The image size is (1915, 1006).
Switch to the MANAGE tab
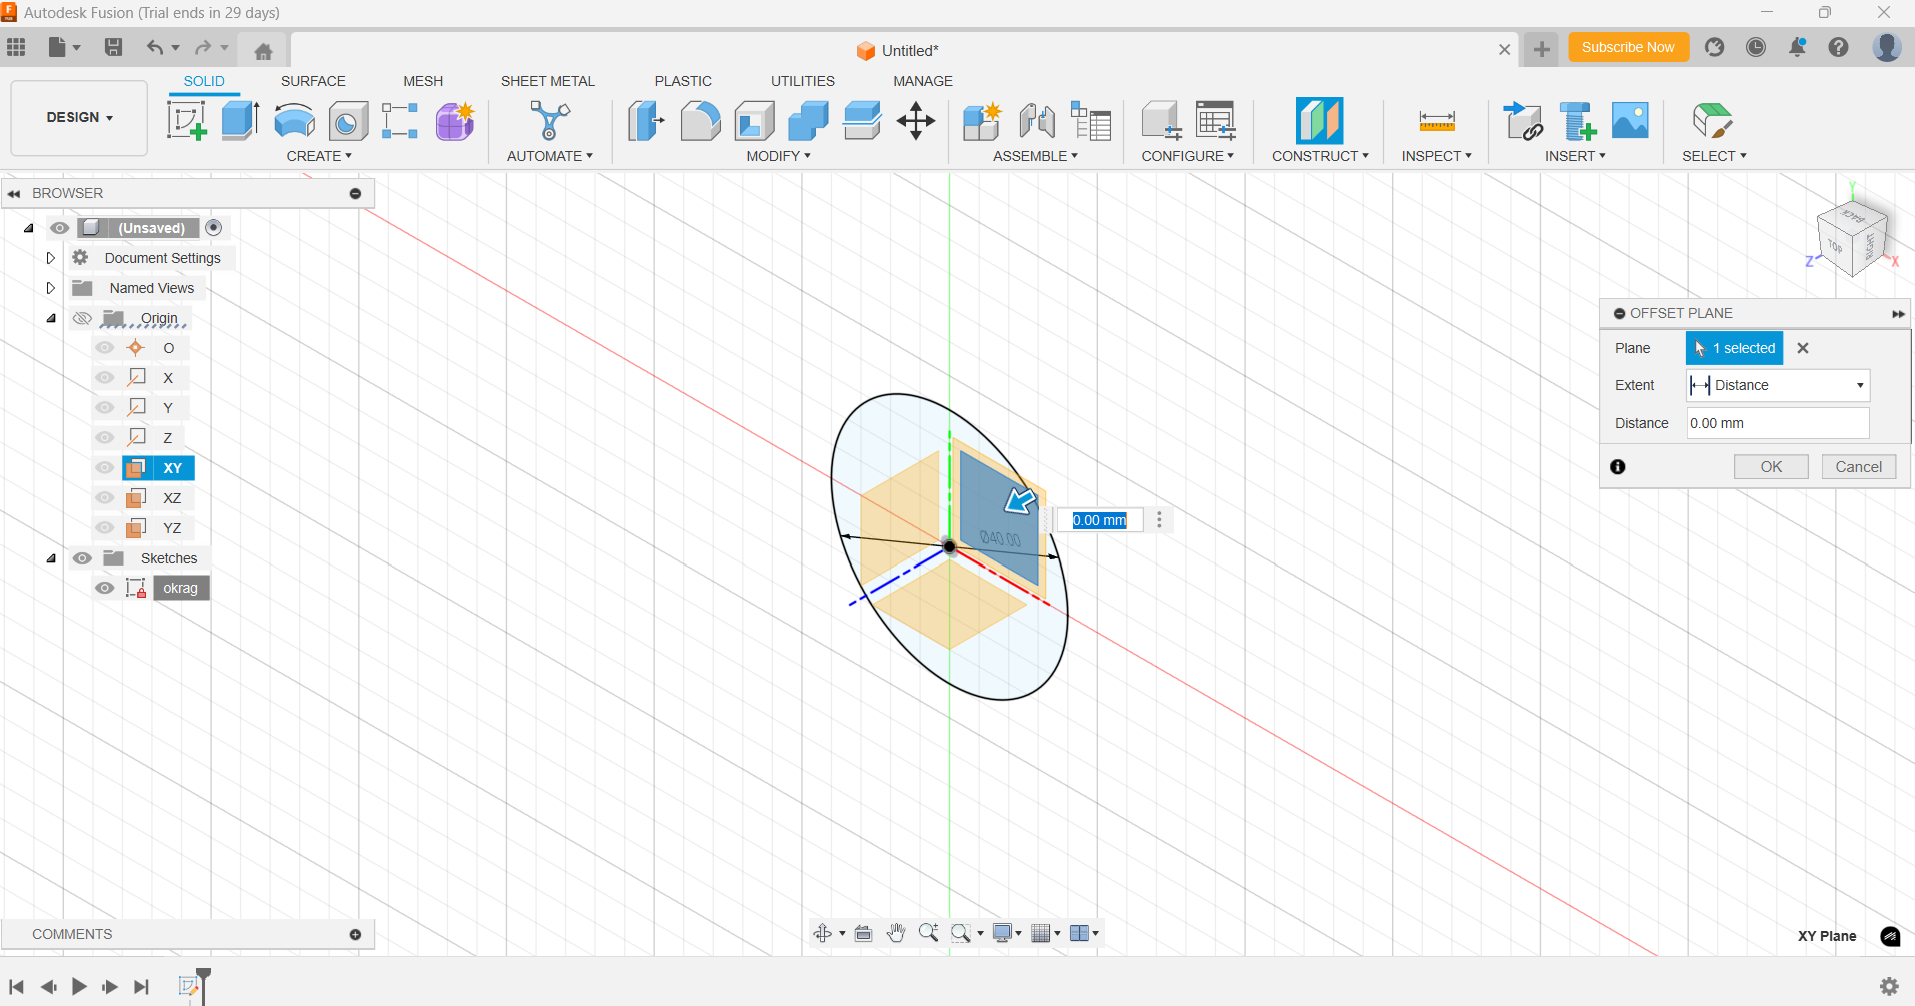click(923, 81)
